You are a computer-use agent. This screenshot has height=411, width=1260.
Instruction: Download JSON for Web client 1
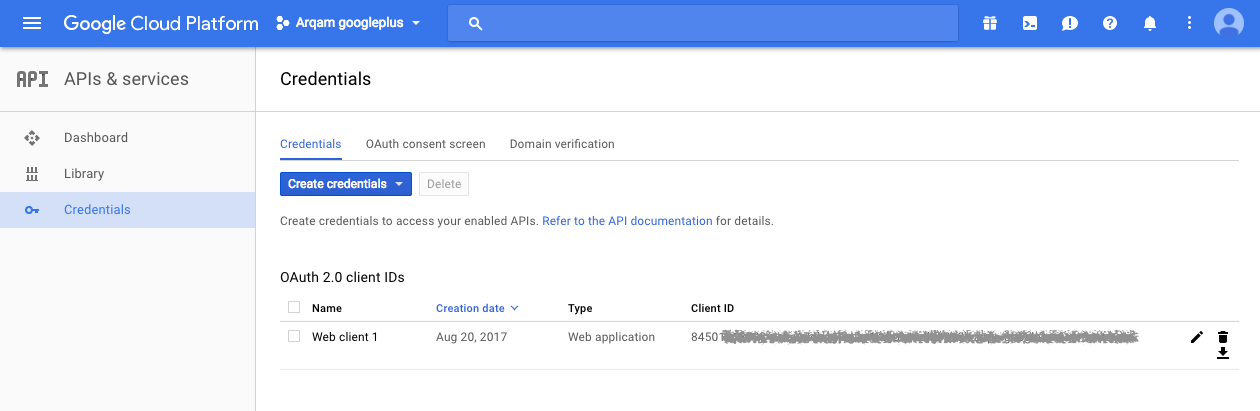click(1222, 353)
